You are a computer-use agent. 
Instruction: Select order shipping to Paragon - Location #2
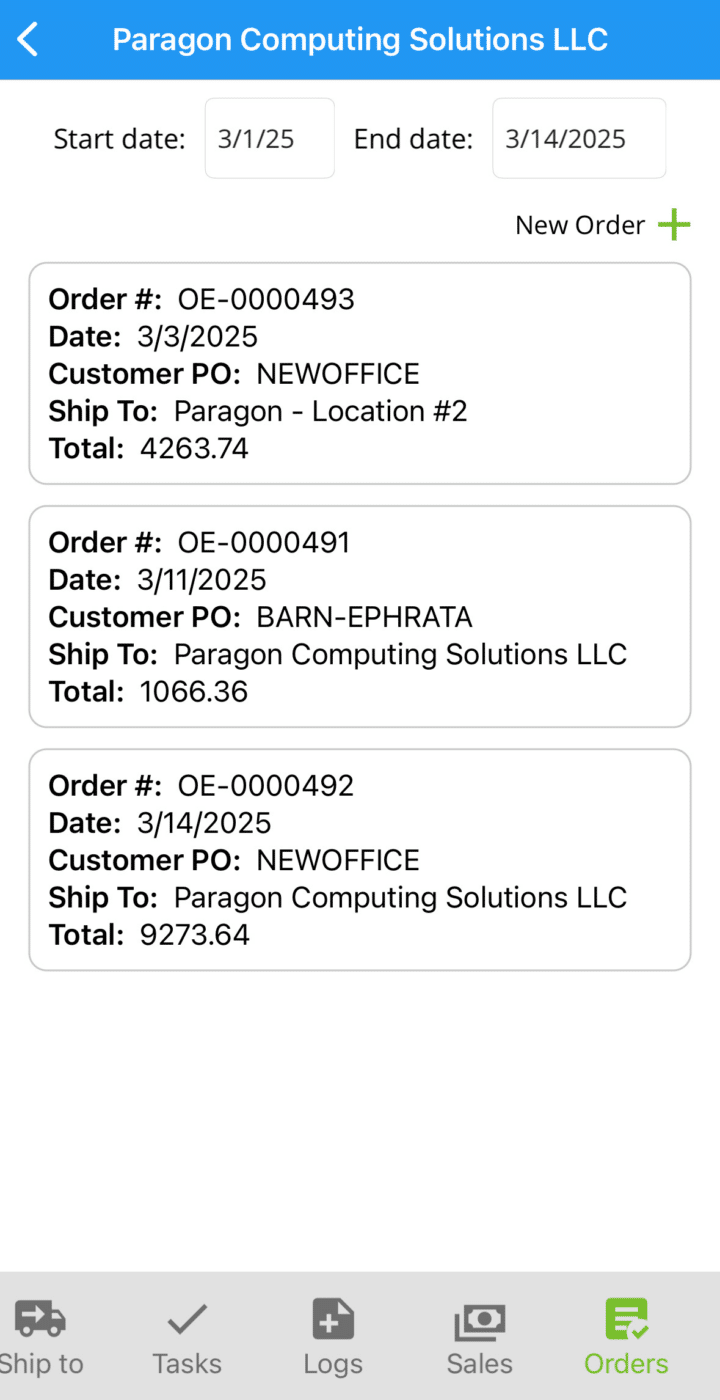coord(360,373)
